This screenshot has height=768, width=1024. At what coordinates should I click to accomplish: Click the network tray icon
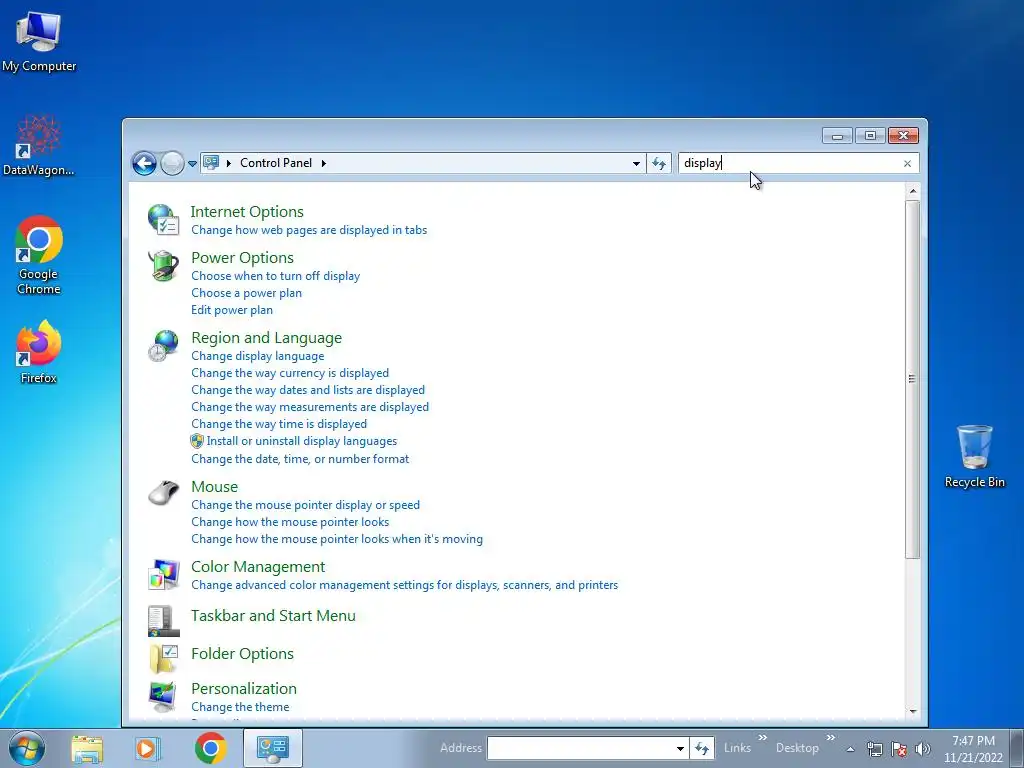tap(874, 749)
